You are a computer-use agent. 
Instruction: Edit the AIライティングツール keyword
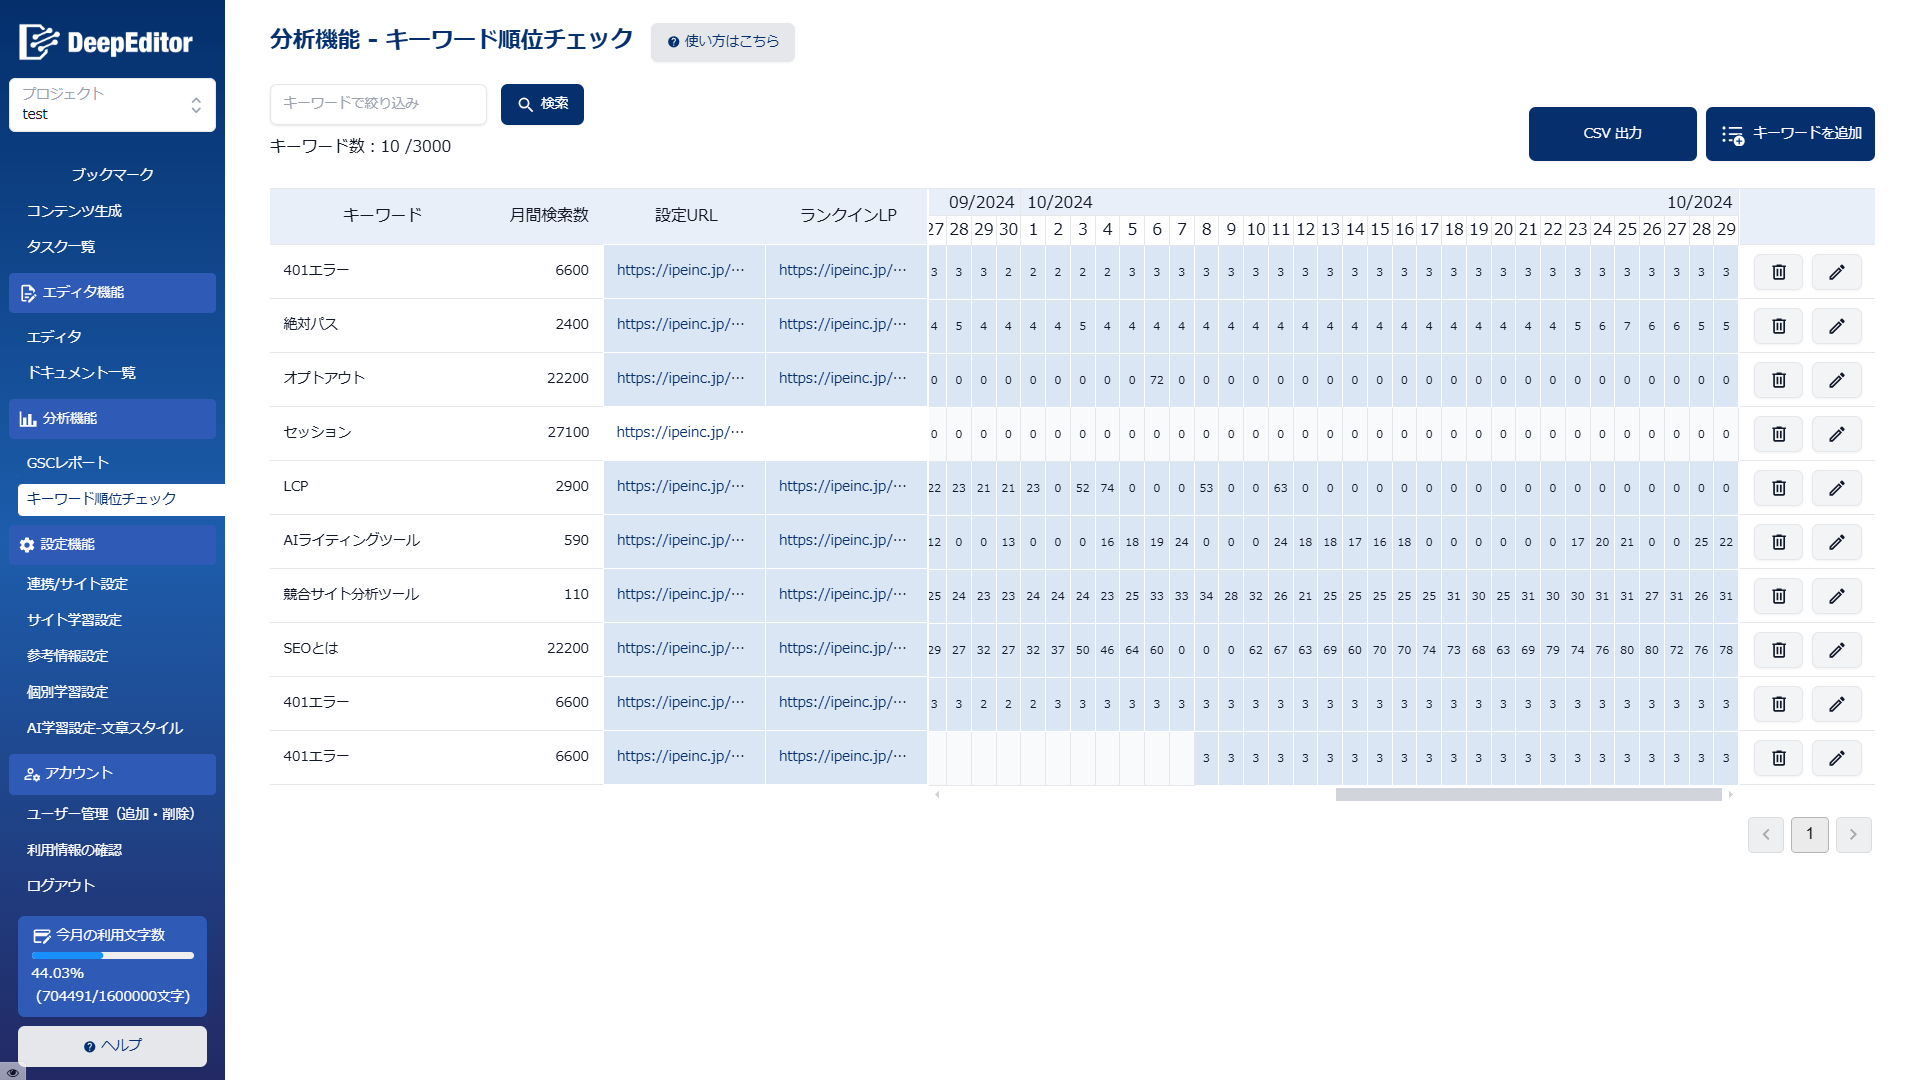[1836, 542]
